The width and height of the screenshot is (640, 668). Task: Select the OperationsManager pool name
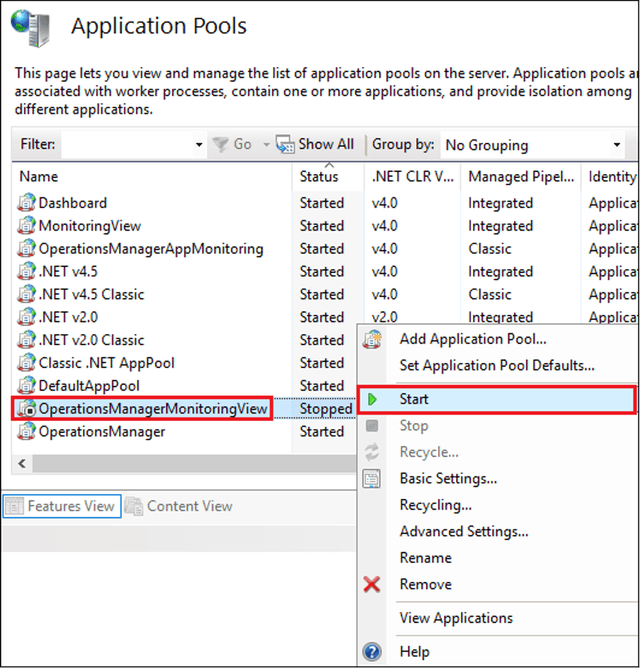point(101,432)
